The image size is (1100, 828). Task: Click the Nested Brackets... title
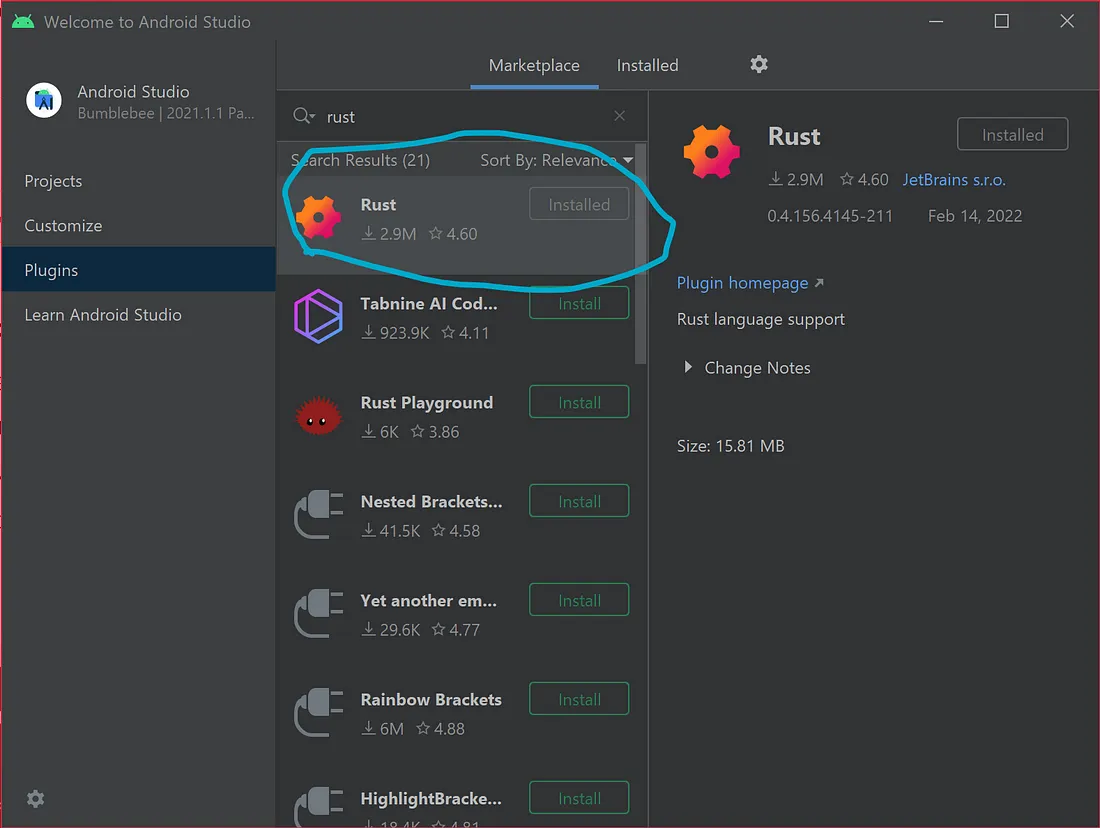tap(431, 502)
